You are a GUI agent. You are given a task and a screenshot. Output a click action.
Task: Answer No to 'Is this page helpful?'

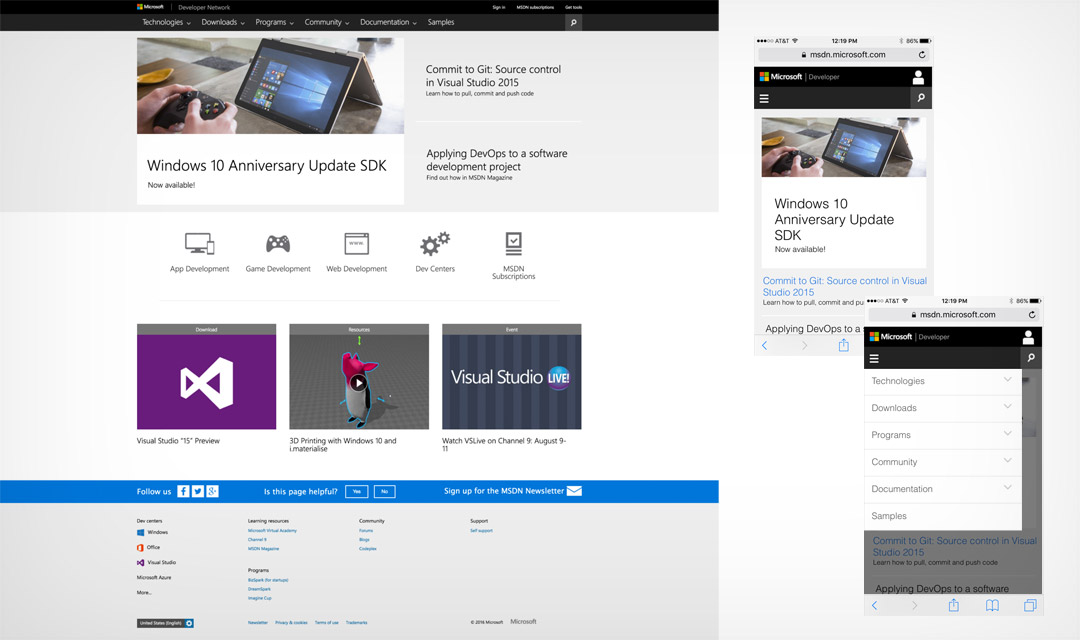384,491
